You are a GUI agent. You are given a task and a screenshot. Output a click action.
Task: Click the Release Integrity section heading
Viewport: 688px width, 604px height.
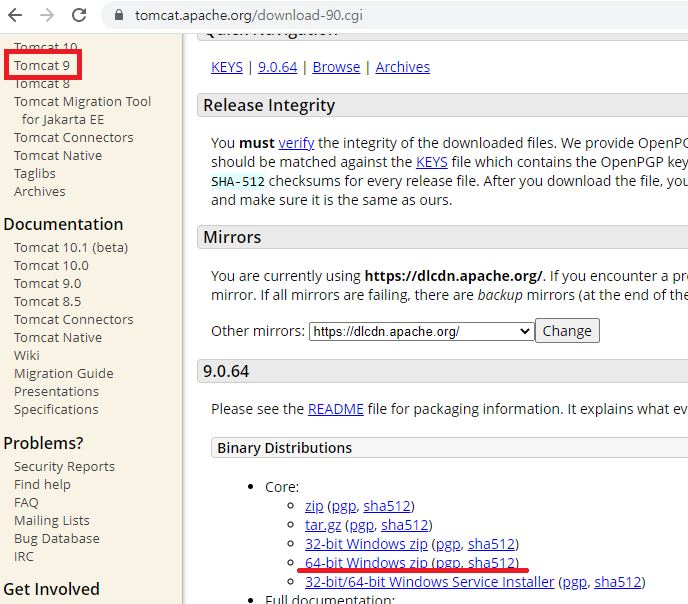[269, 105]
